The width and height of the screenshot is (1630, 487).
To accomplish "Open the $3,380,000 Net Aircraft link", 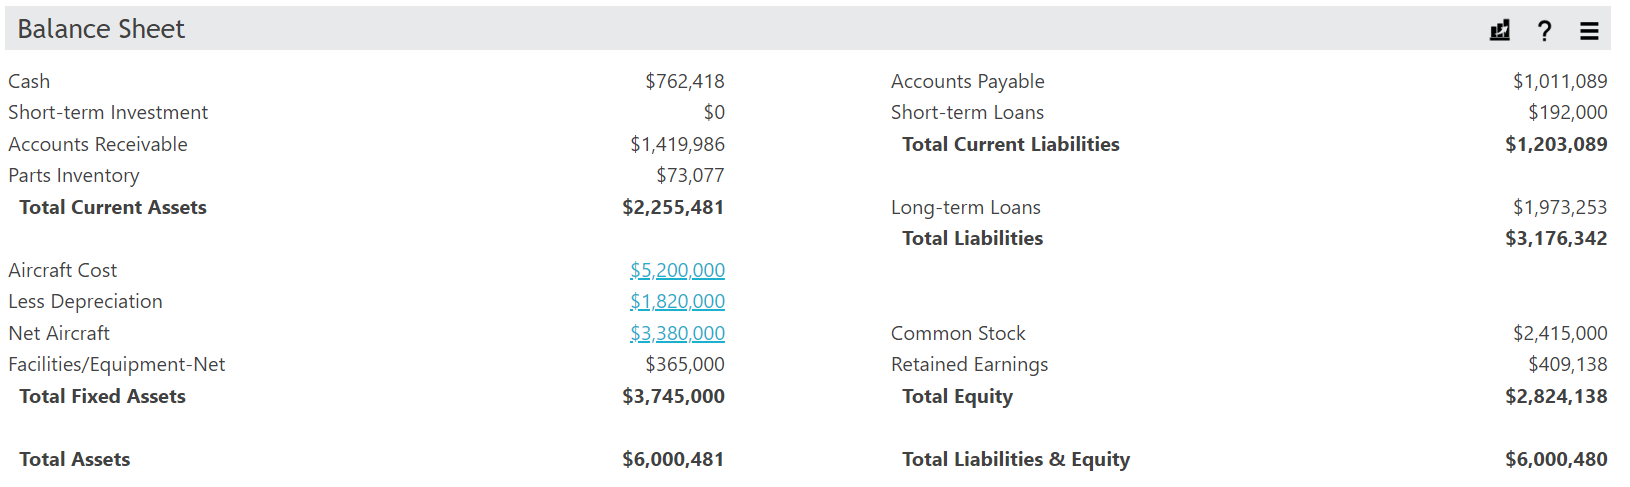I will (x=677, y=333).
